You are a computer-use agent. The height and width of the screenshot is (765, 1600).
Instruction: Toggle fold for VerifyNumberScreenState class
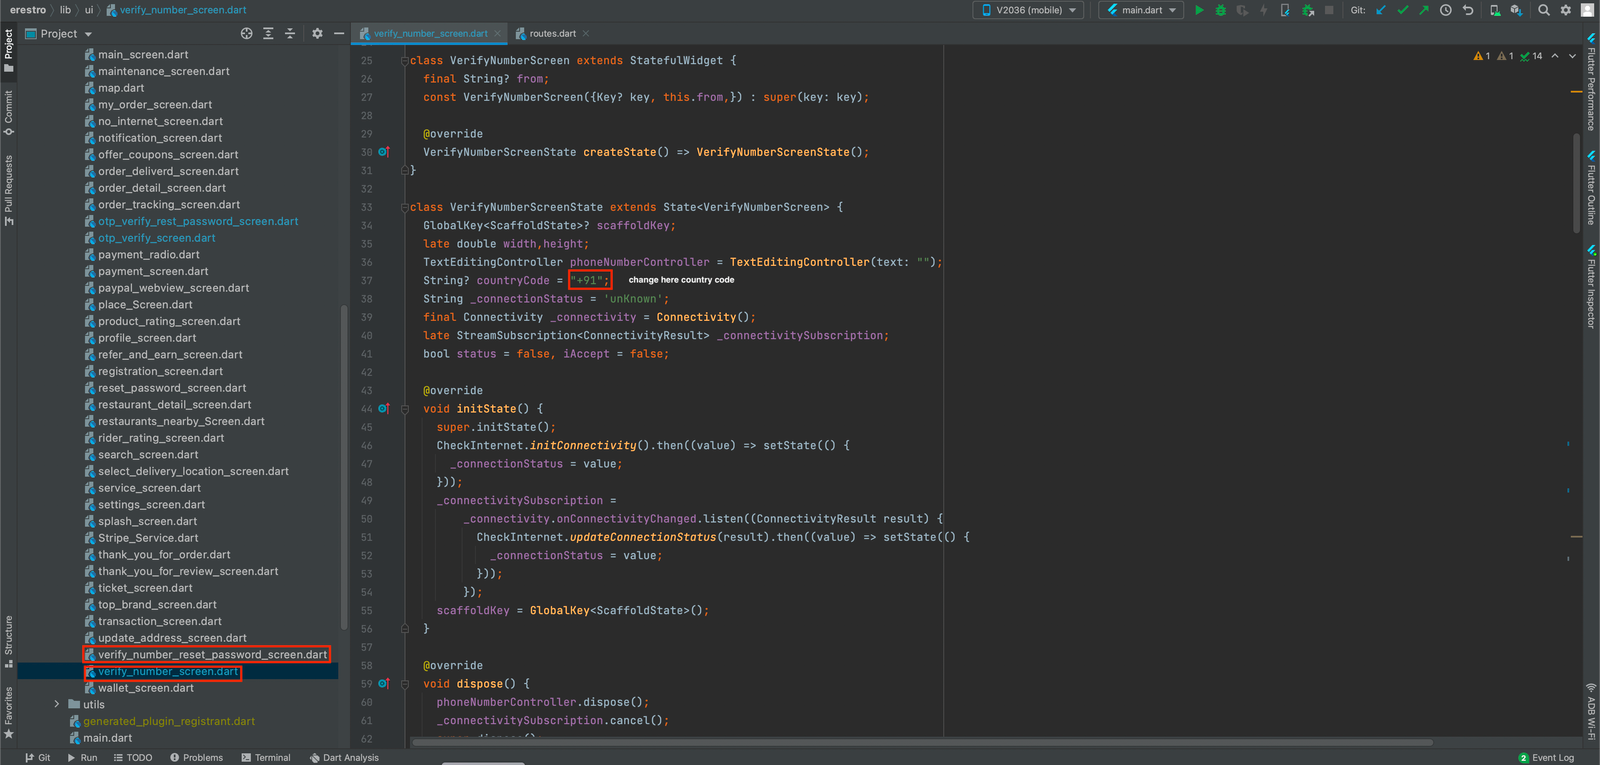point(405,207)
